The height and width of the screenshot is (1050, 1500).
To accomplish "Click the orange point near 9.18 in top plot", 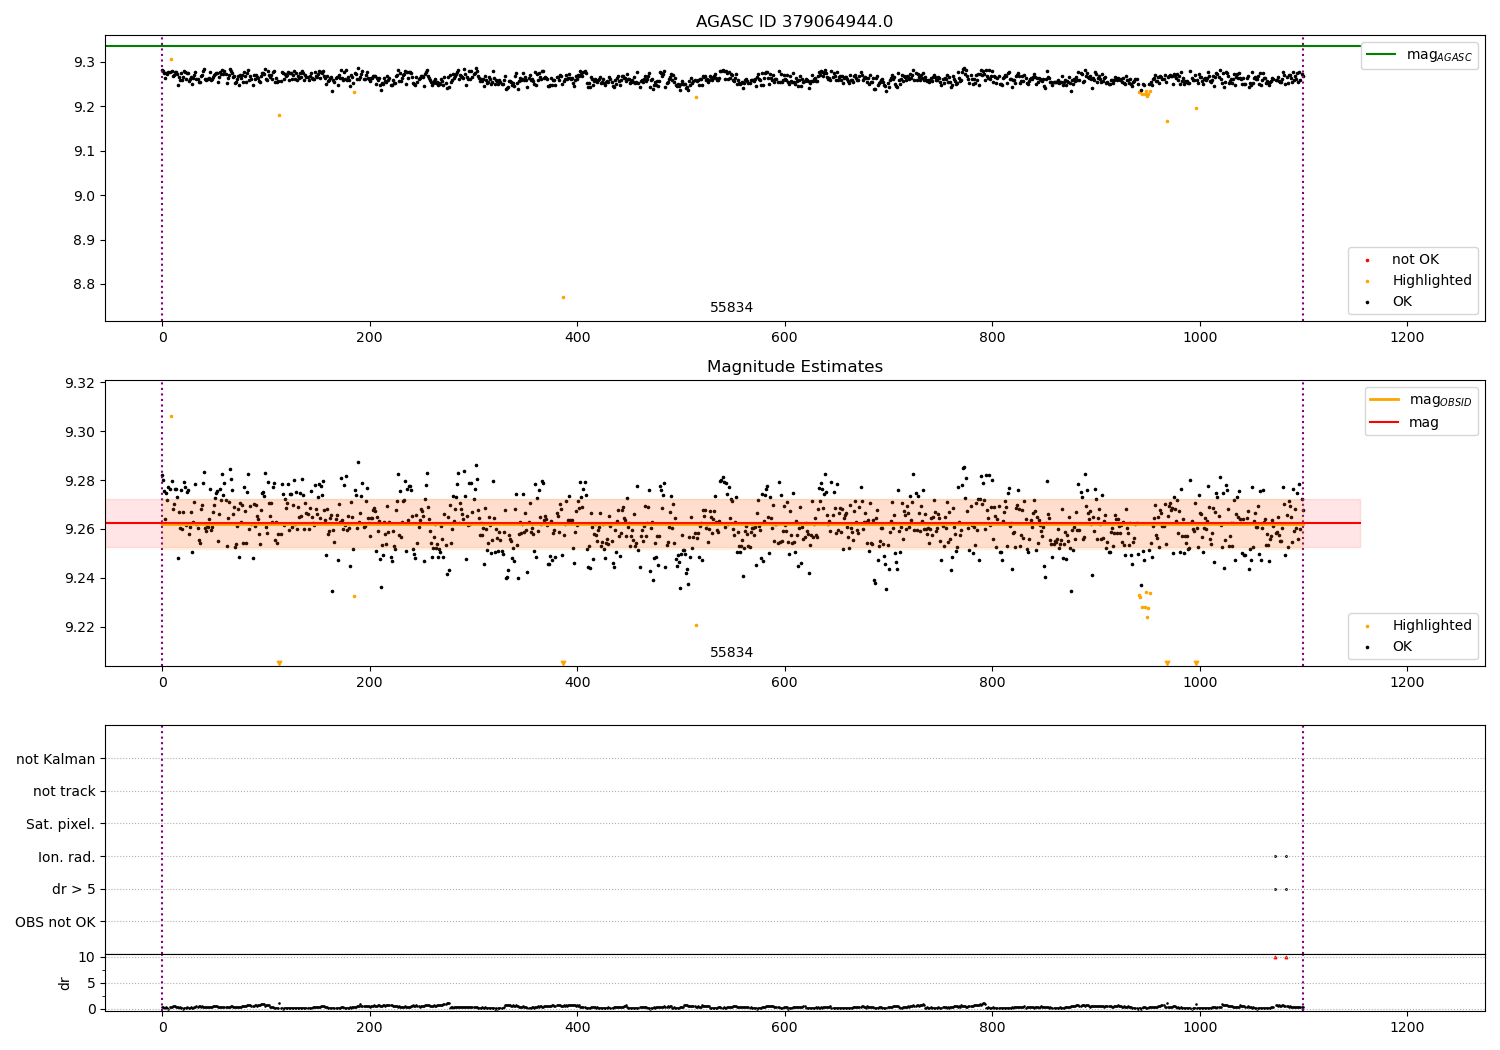I will coord(279,115).
